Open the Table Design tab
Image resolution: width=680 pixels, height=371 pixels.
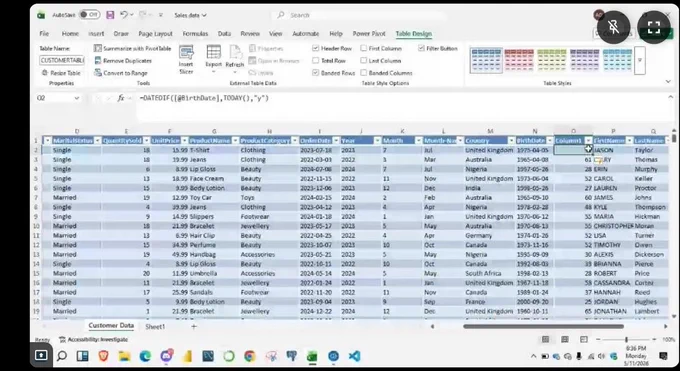coord(413,33)
